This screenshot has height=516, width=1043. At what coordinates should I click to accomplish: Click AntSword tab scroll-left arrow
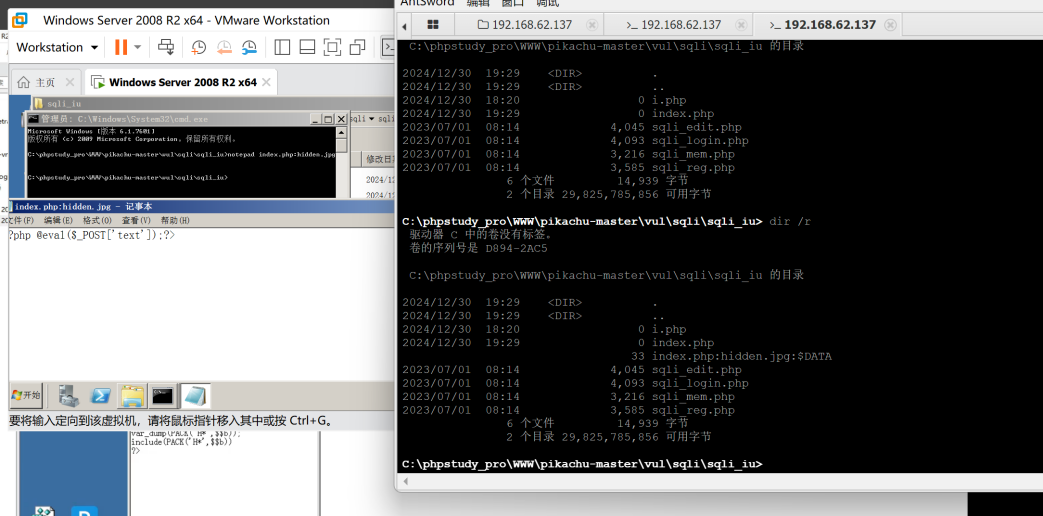pyautogui.click(x=405, y=25)
